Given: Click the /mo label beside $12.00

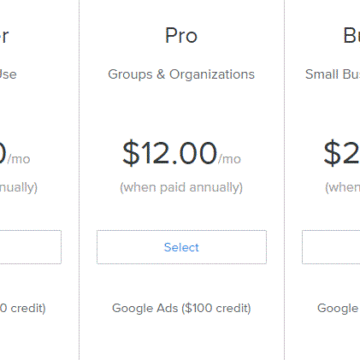Looking at the screenshot, I should point(229,159).
